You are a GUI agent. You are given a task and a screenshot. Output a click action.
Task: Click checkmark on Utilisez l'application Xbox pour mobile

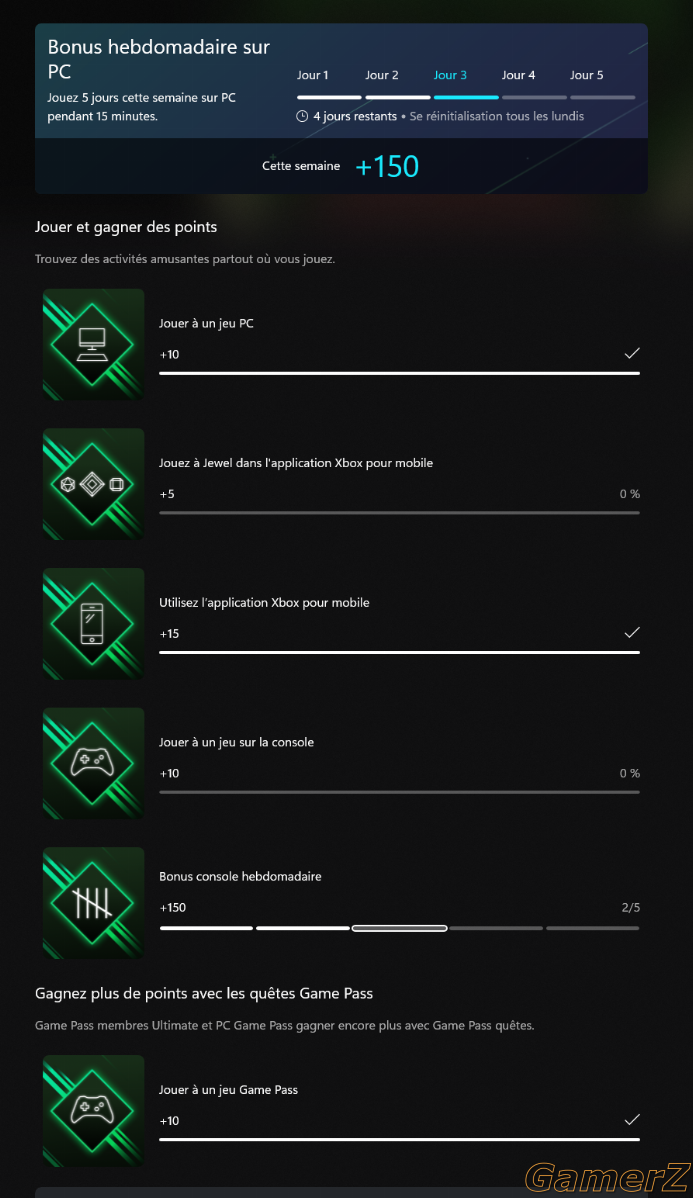tap(632, 632)
